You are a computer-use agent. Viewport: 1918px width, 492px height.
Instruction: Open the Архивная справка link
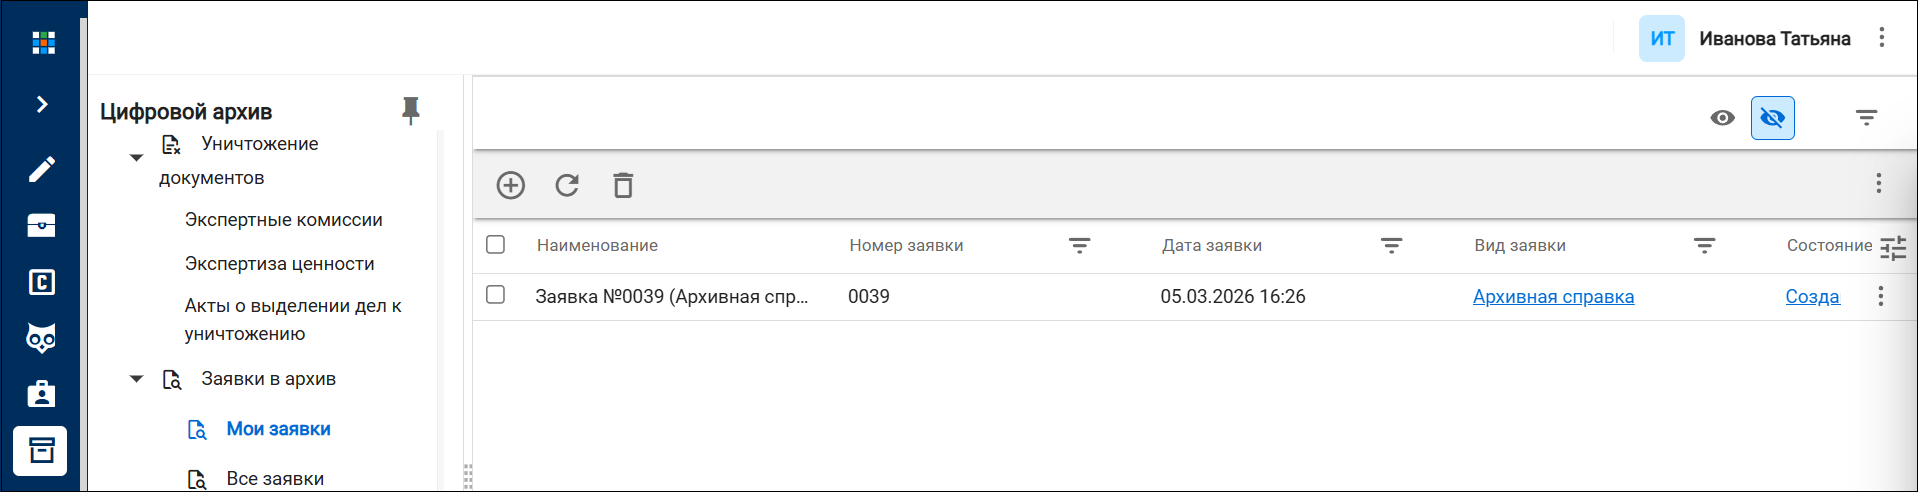[x=1553, y=297]
